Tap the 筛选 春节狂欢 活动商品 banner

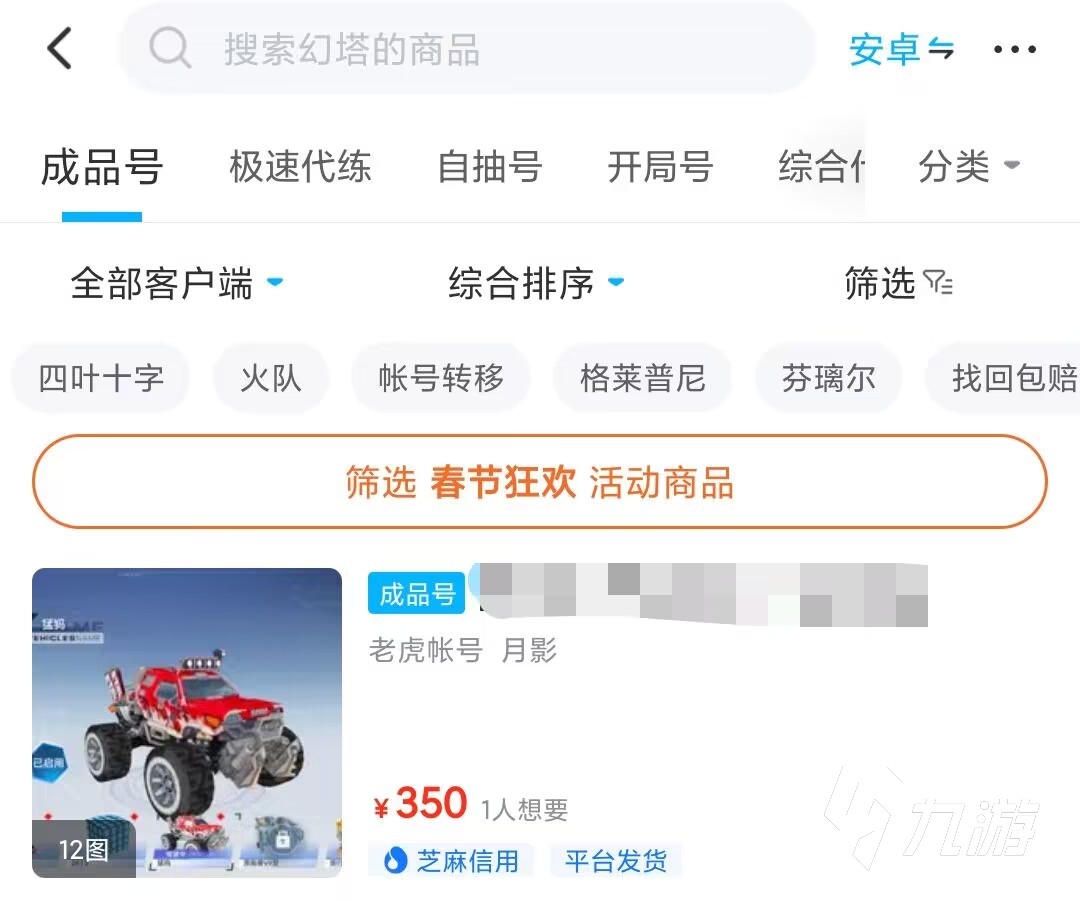pyautogui.click(x=540, y=481)
